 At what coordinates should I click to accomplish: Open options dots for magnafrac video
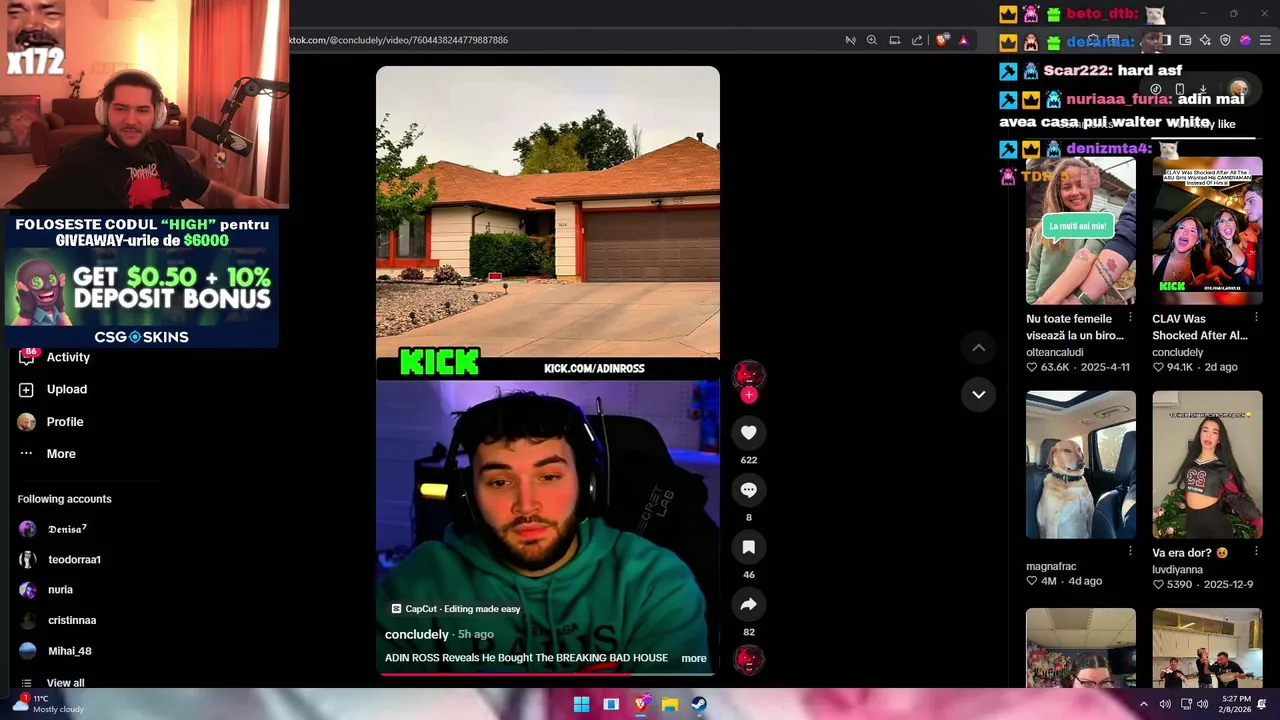point(1130,551)
